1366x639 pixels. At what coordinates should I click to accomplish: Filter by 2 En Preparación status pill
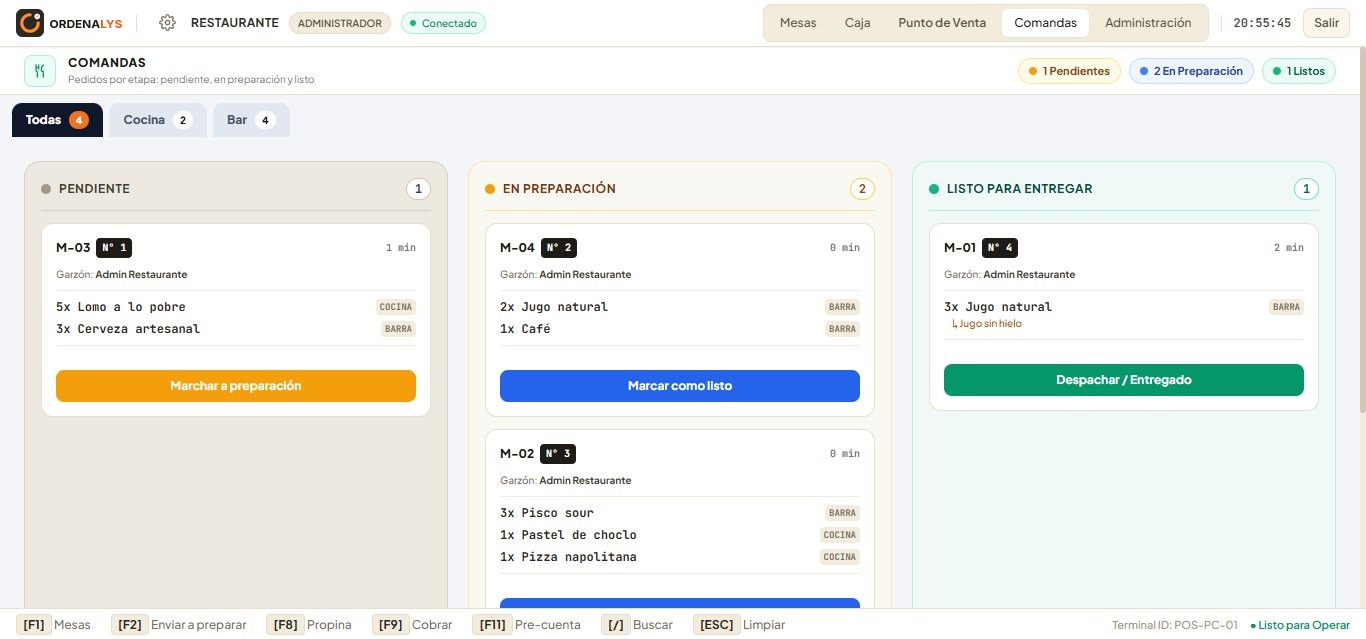click(x=1191, y=71)
